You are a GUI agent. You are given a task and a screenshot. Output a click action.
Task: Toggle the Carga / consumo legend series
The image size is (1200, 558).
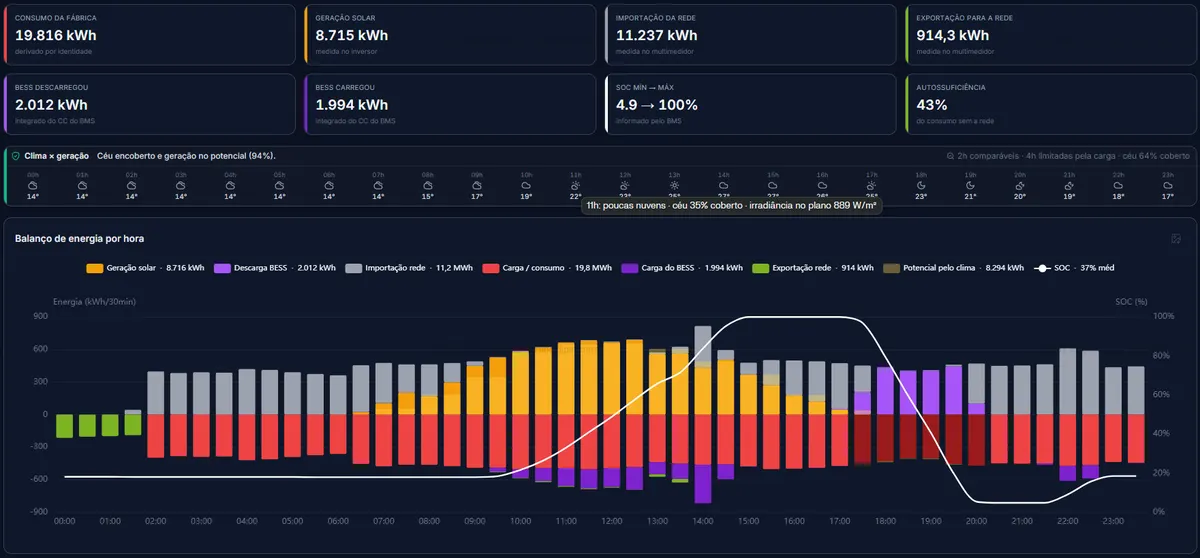[546, 268]
